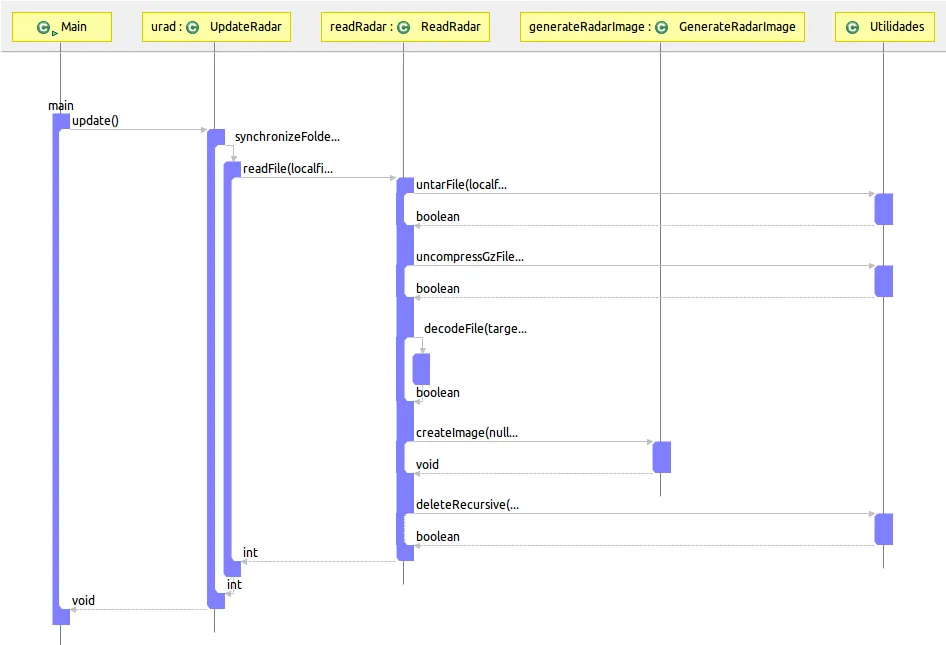Select the Main lifeline name
This screenshot has width=946, height=645.
74,27
